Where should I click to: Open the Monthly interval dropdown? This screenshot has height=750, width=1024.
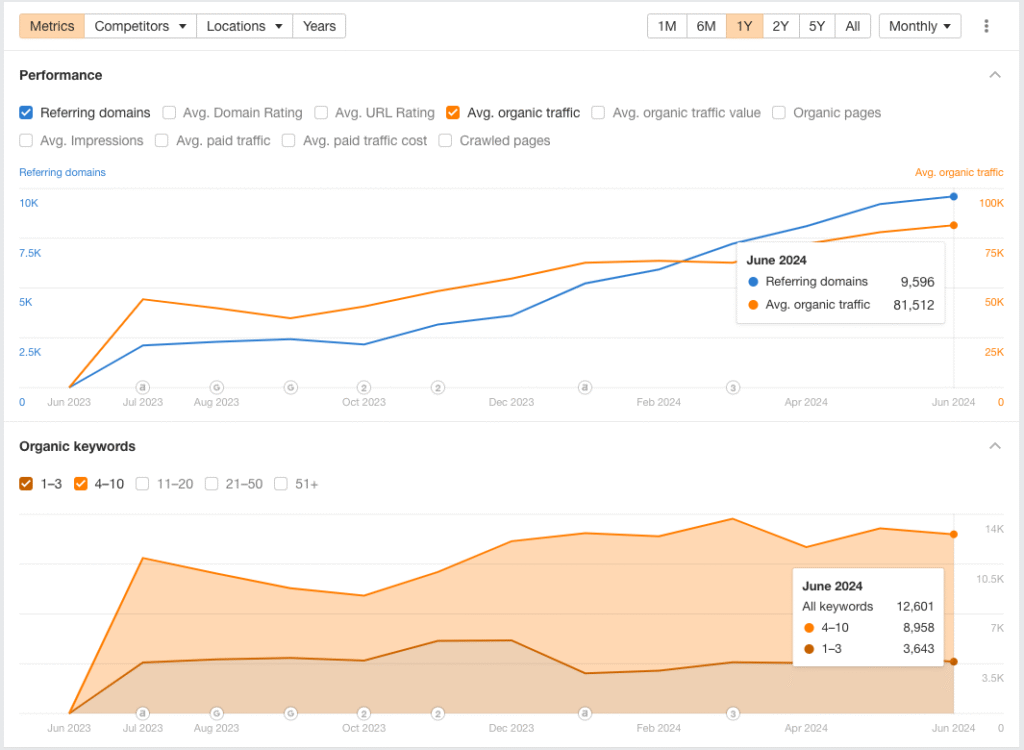[x=919, y=26]
